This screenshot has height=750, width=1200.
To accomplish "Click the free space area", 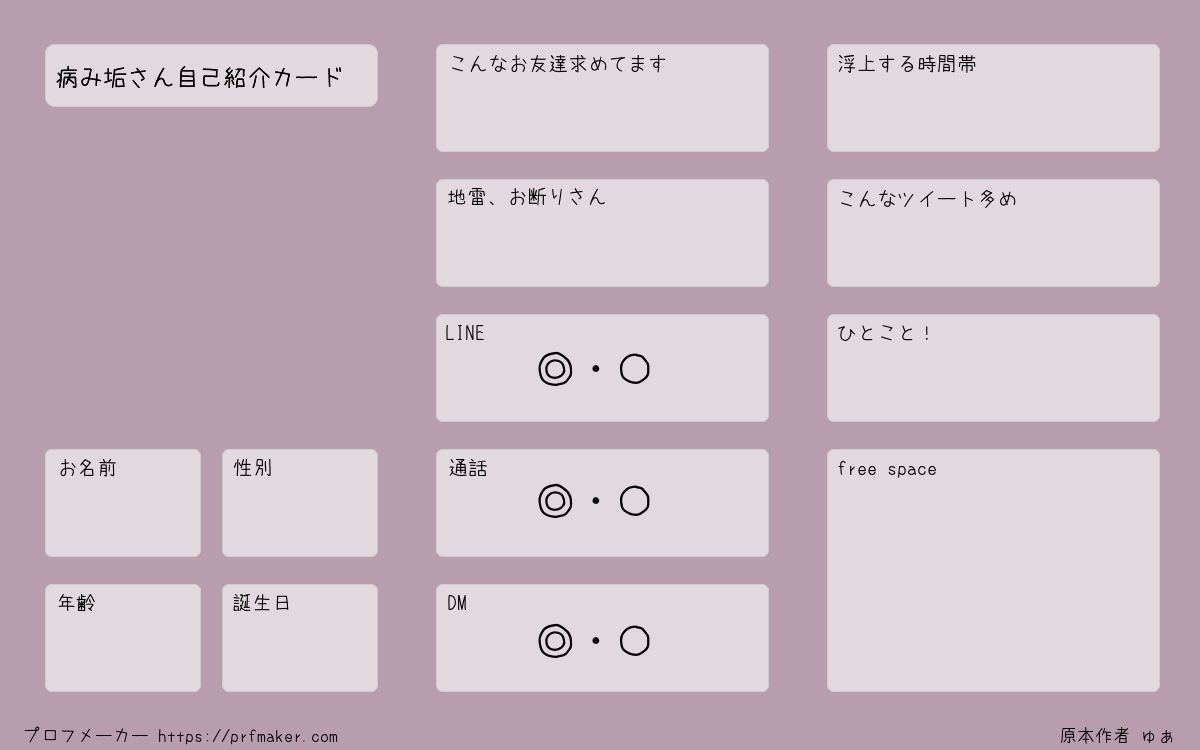I will coord(993,571).
